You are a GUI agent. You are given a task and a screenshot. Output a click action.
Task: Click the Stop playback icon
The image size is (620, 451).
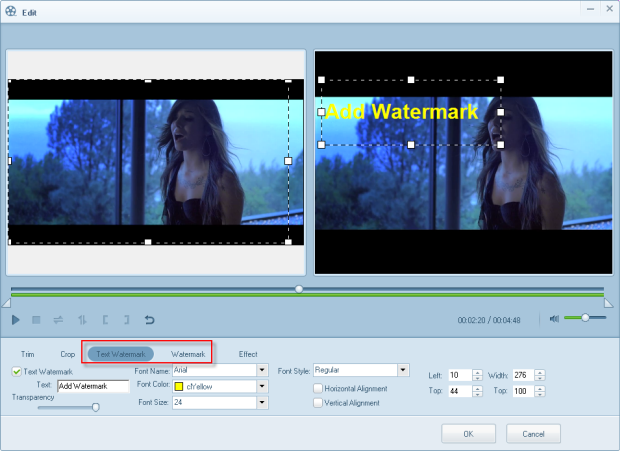pyautogui.click(x=38, y=320)
